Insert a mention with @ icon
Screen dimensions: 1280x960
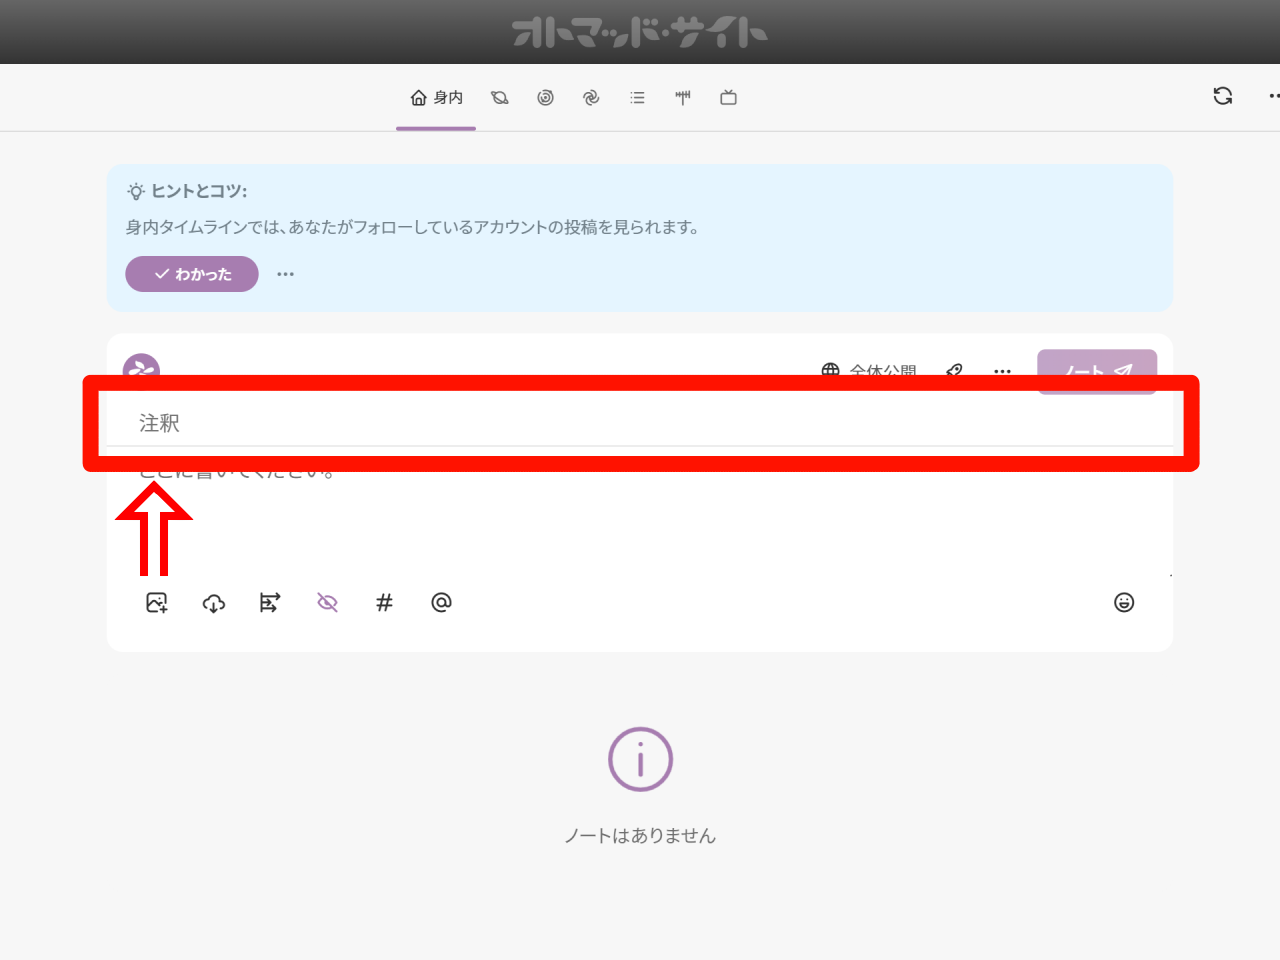[x=441, y=603]
